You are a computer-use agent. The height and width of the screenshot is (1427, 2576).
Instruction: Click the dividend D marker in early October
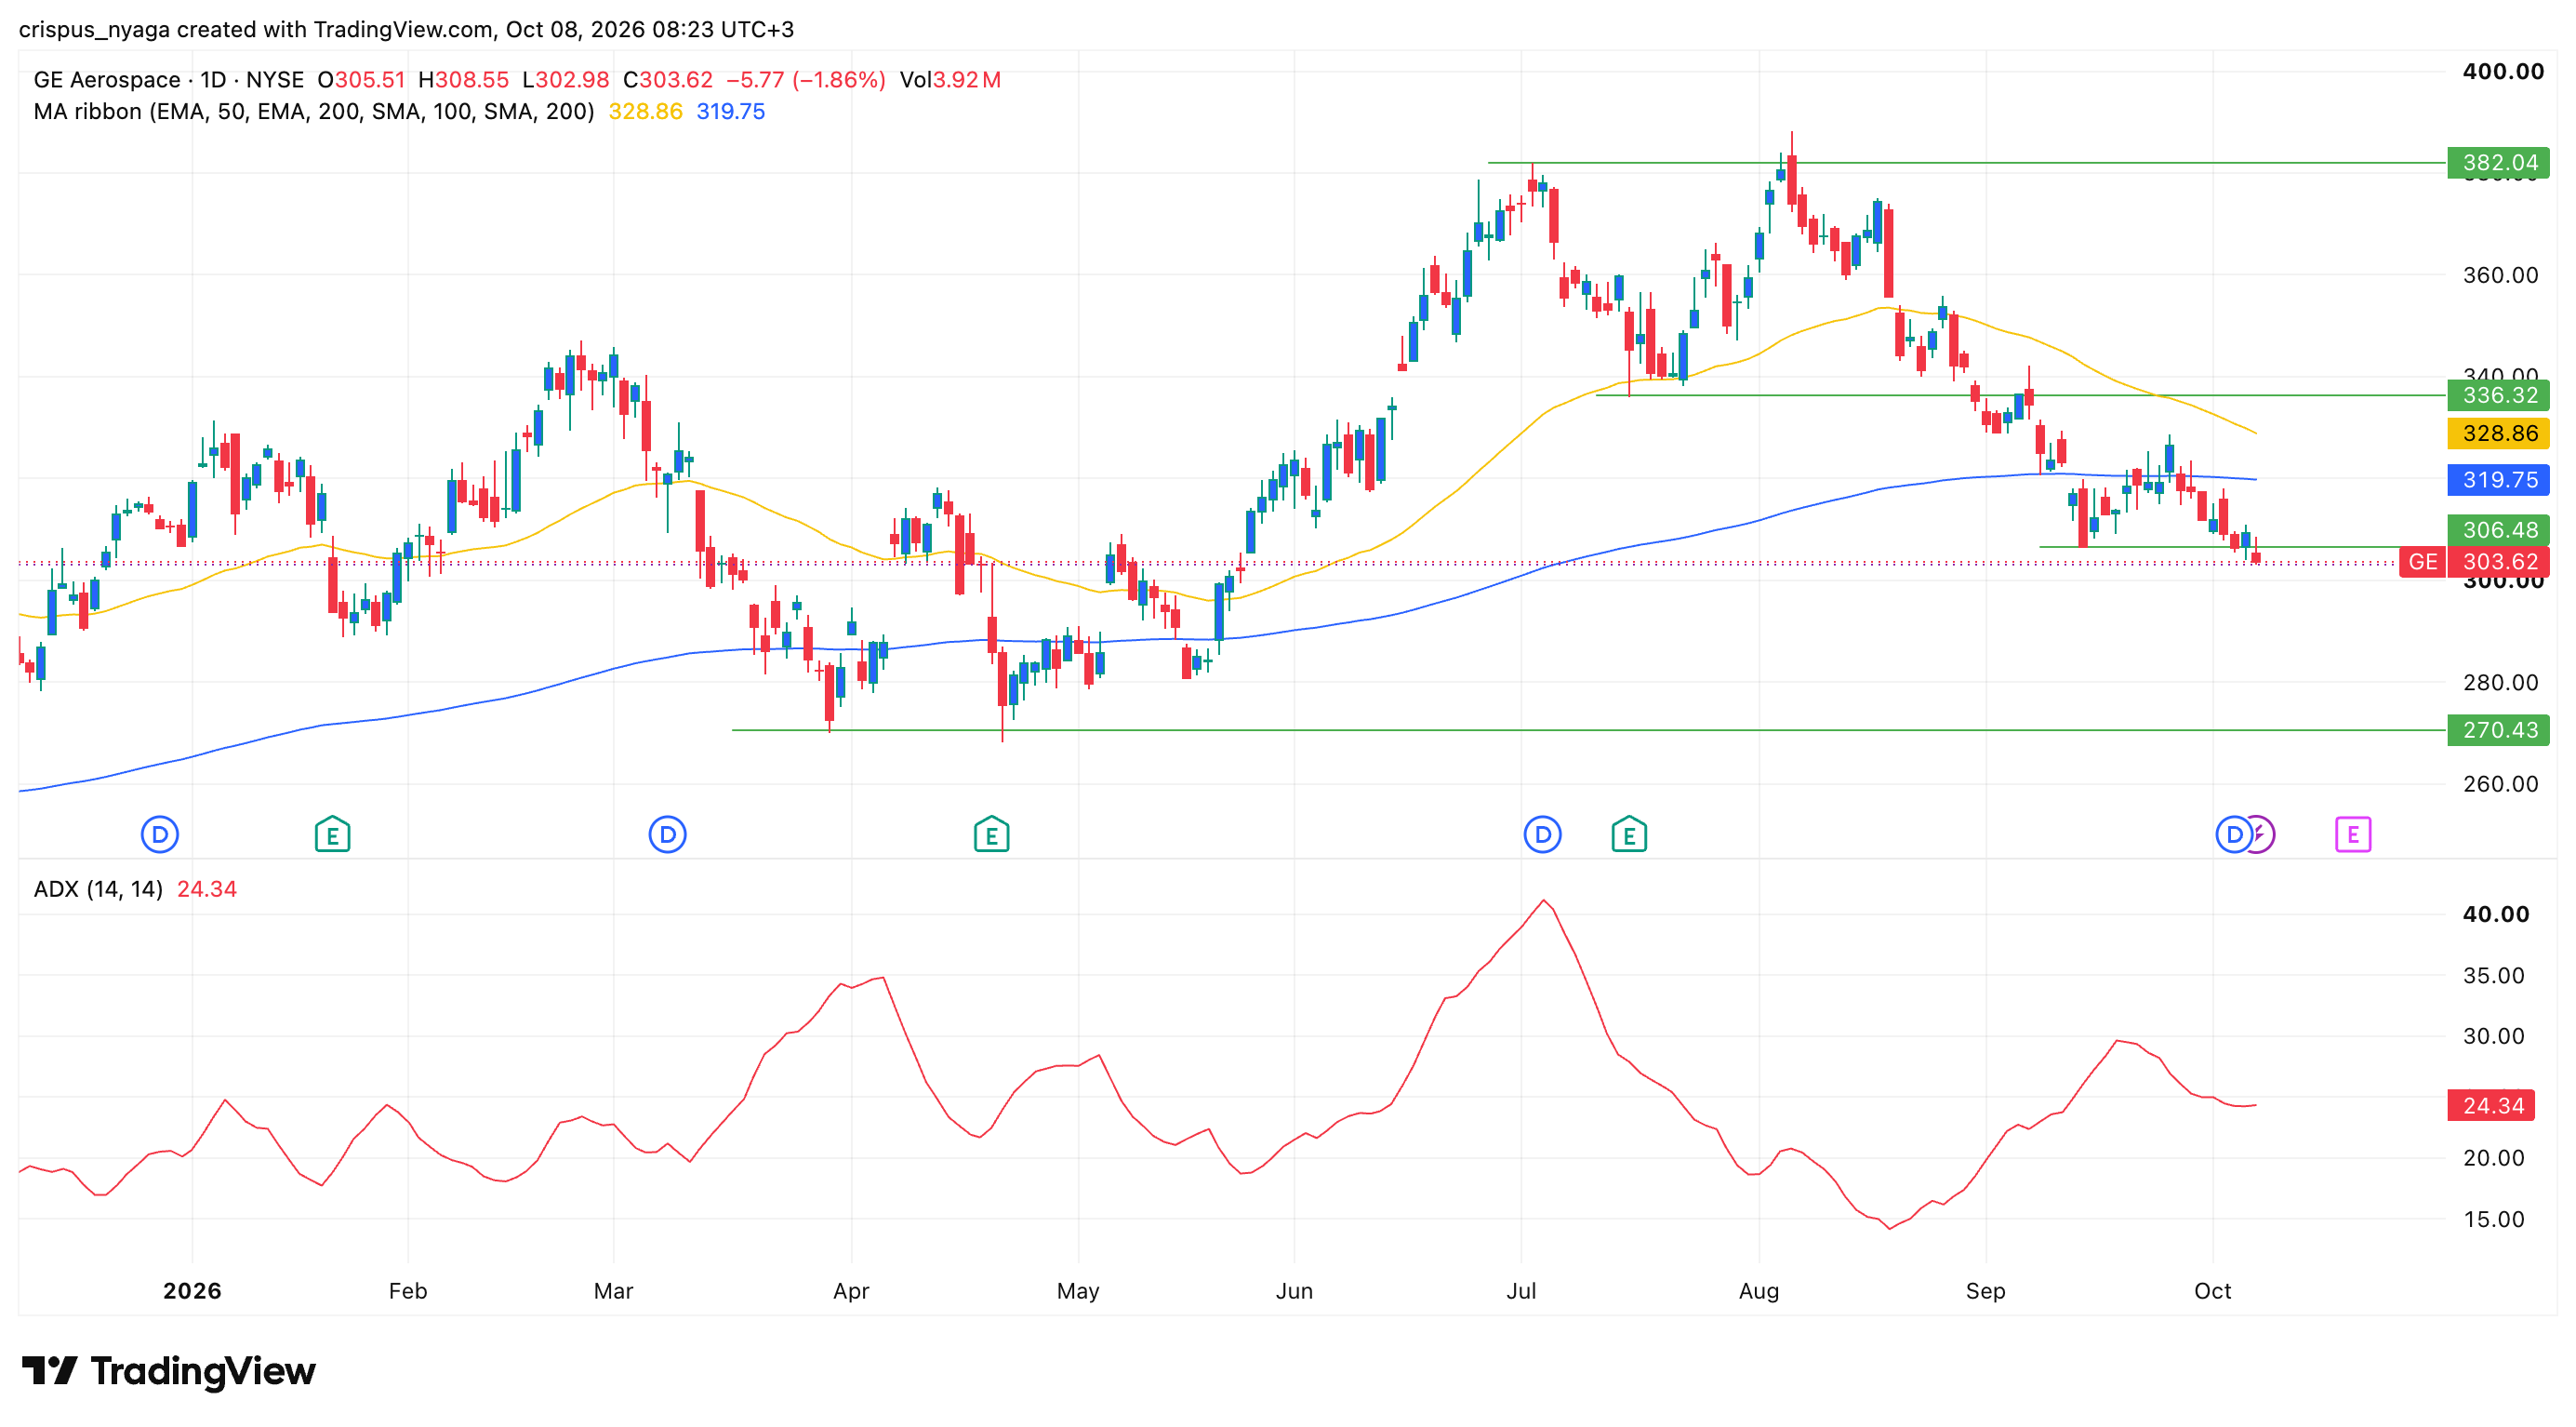2234,834
